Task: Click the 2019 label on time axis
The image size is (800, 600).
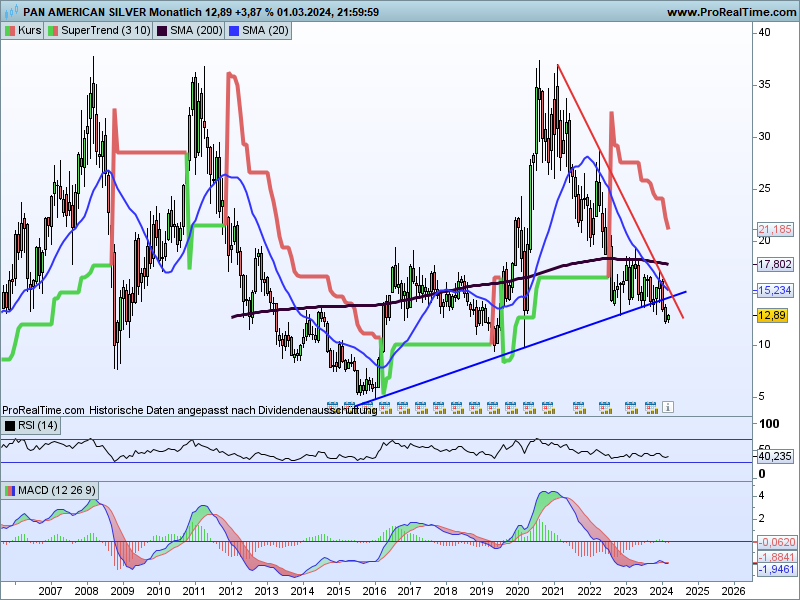Action: [x=481, y=591]
